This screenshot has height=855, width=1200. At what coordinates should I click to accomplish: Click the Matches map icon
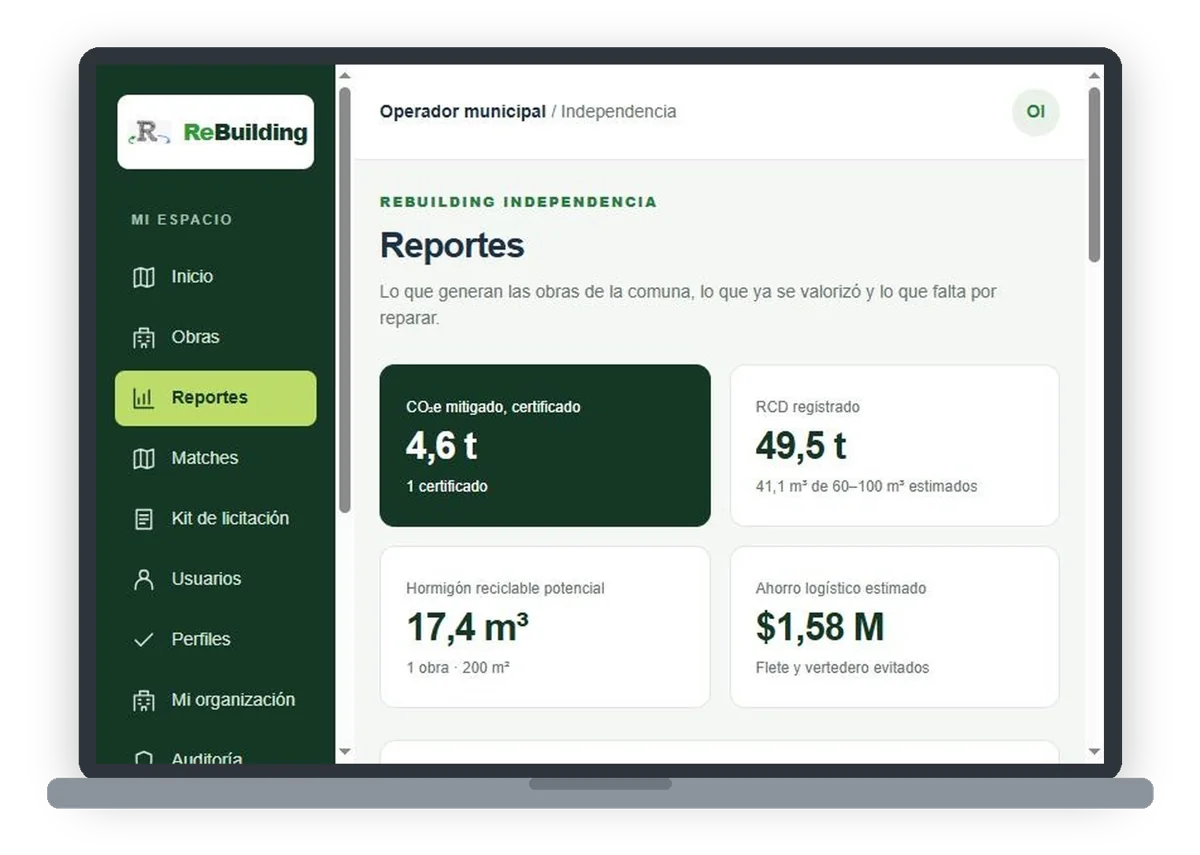(144, 459)
